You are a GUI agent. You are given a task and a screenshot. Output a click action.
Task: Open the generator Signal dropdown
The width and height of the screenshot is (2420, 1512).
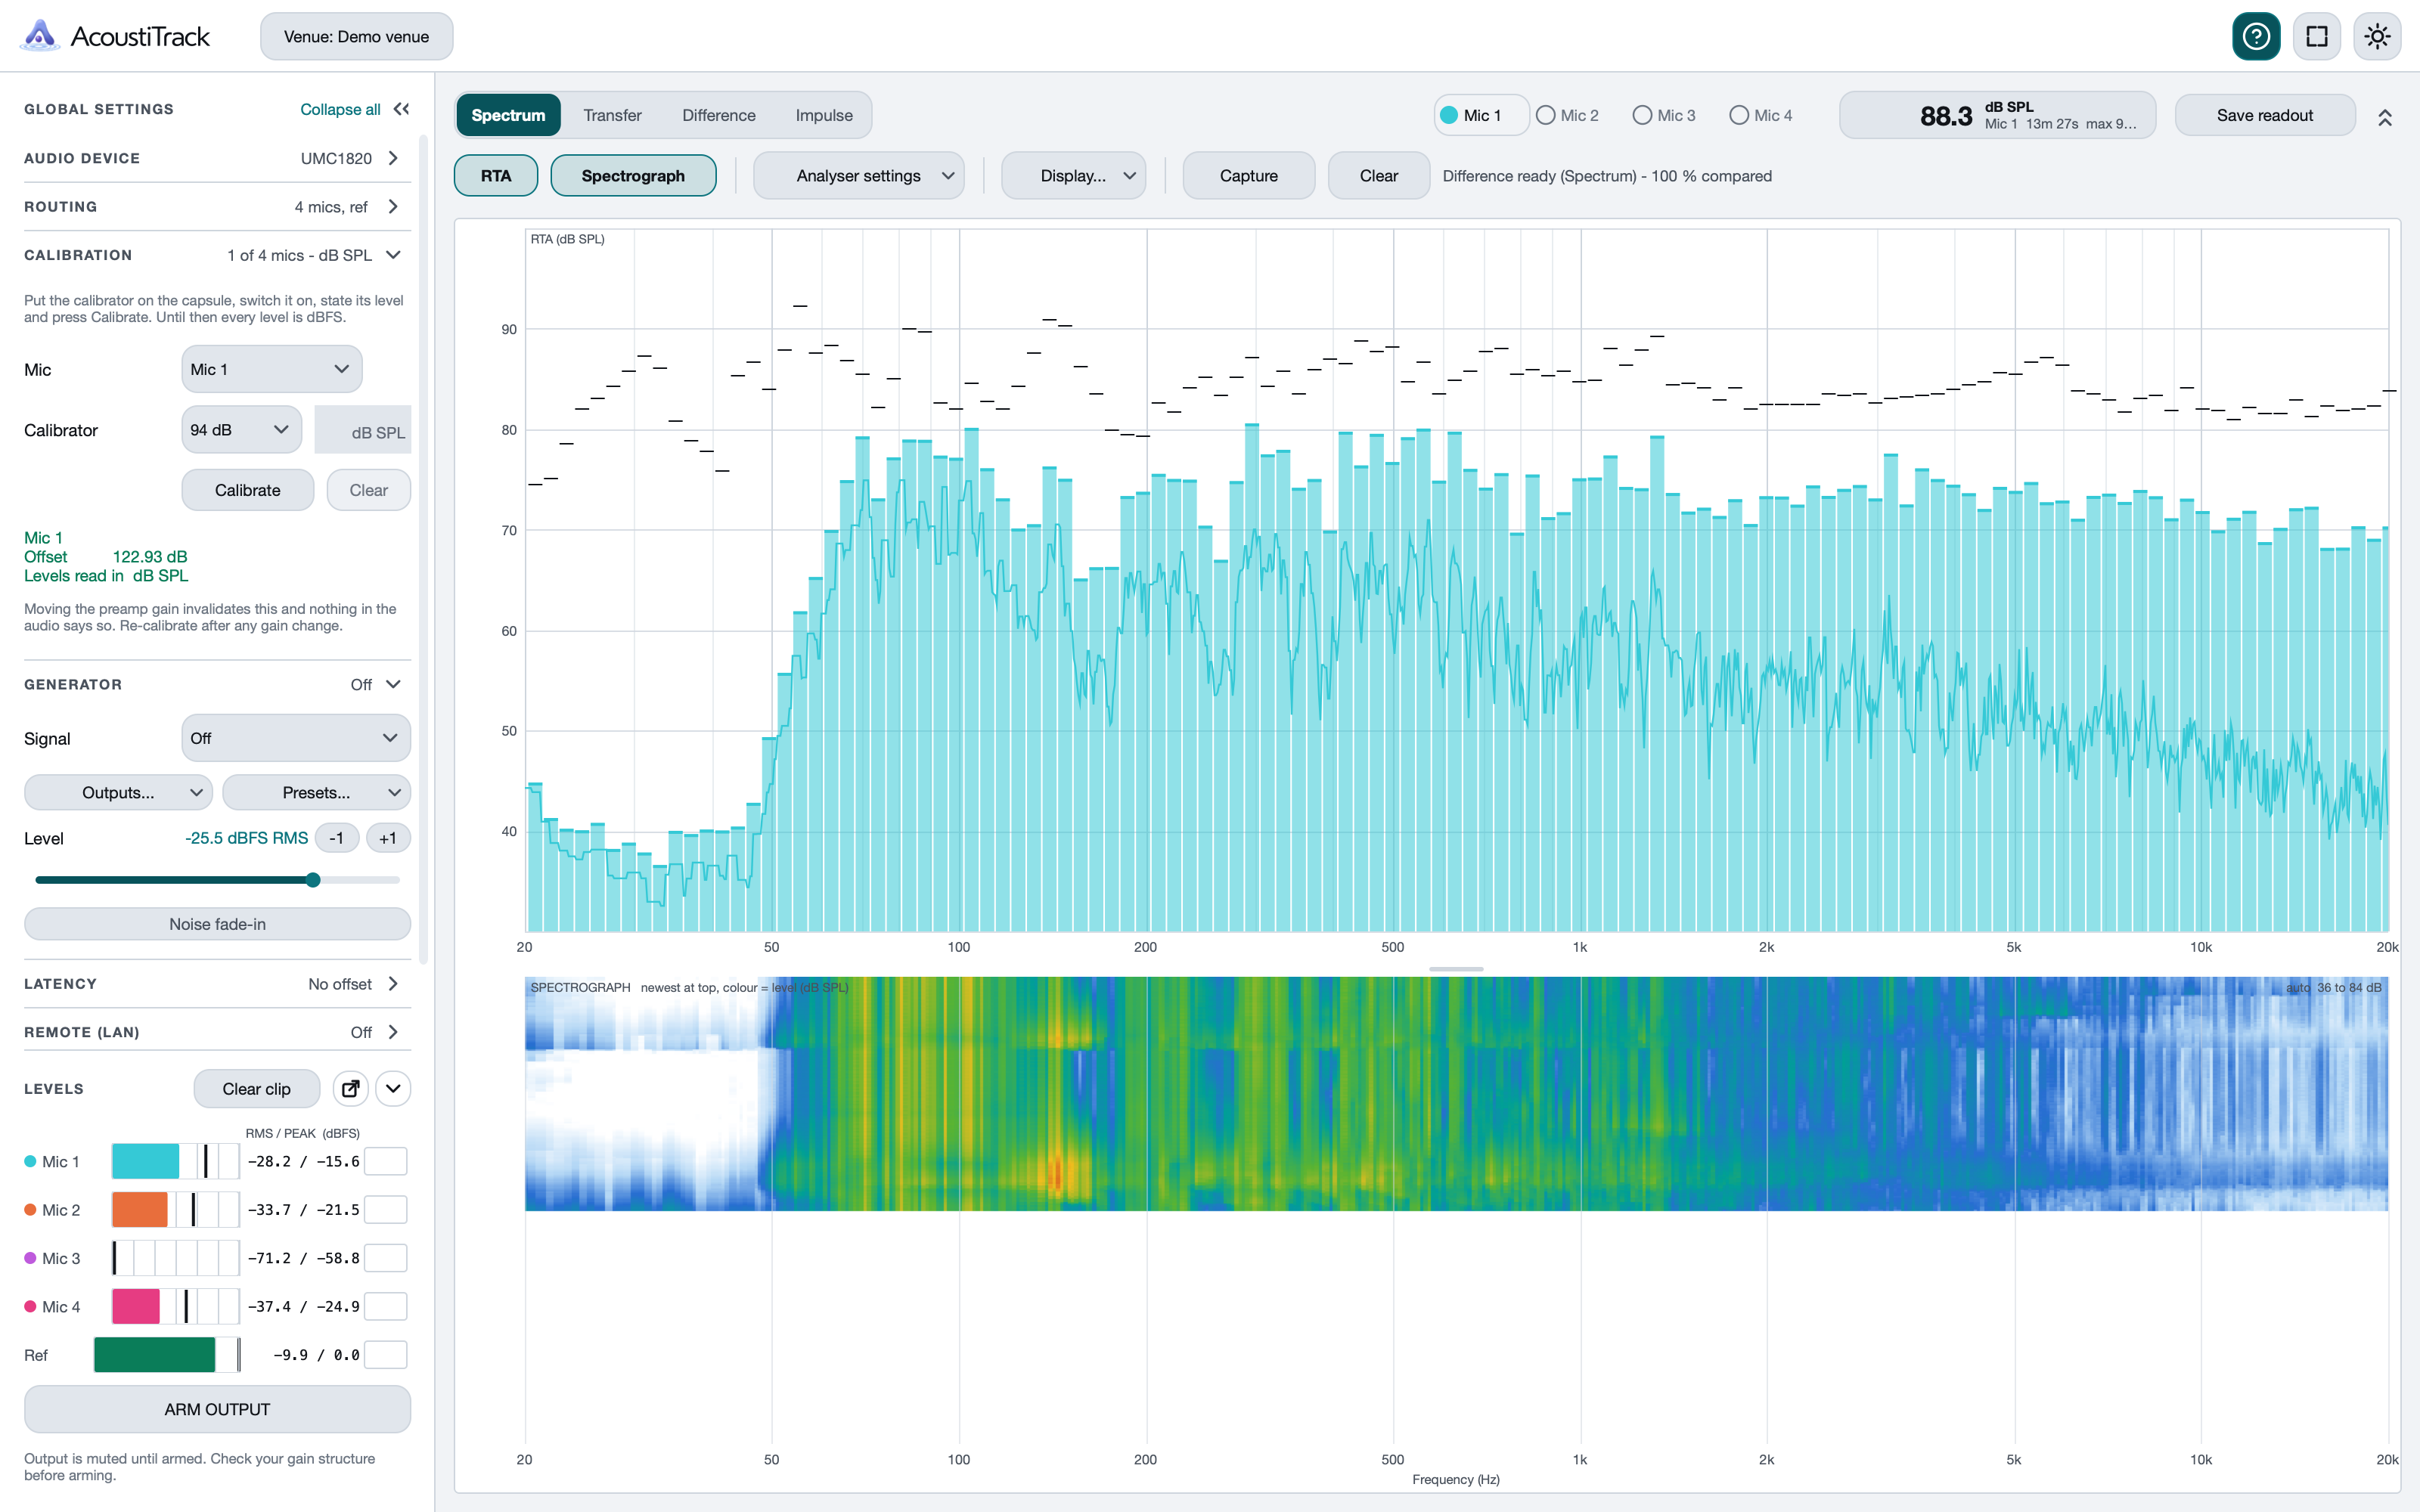point(296,738)
